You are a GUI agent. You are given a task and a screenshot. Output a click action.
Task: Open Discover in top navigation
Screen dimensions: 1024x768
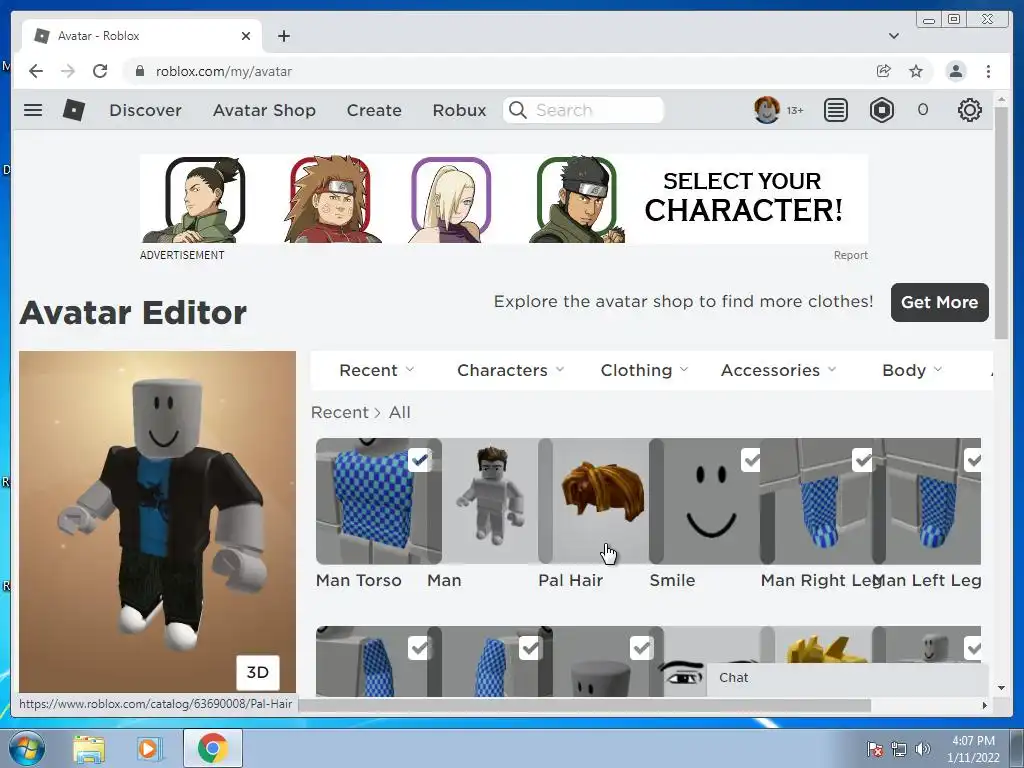[146, 110]
